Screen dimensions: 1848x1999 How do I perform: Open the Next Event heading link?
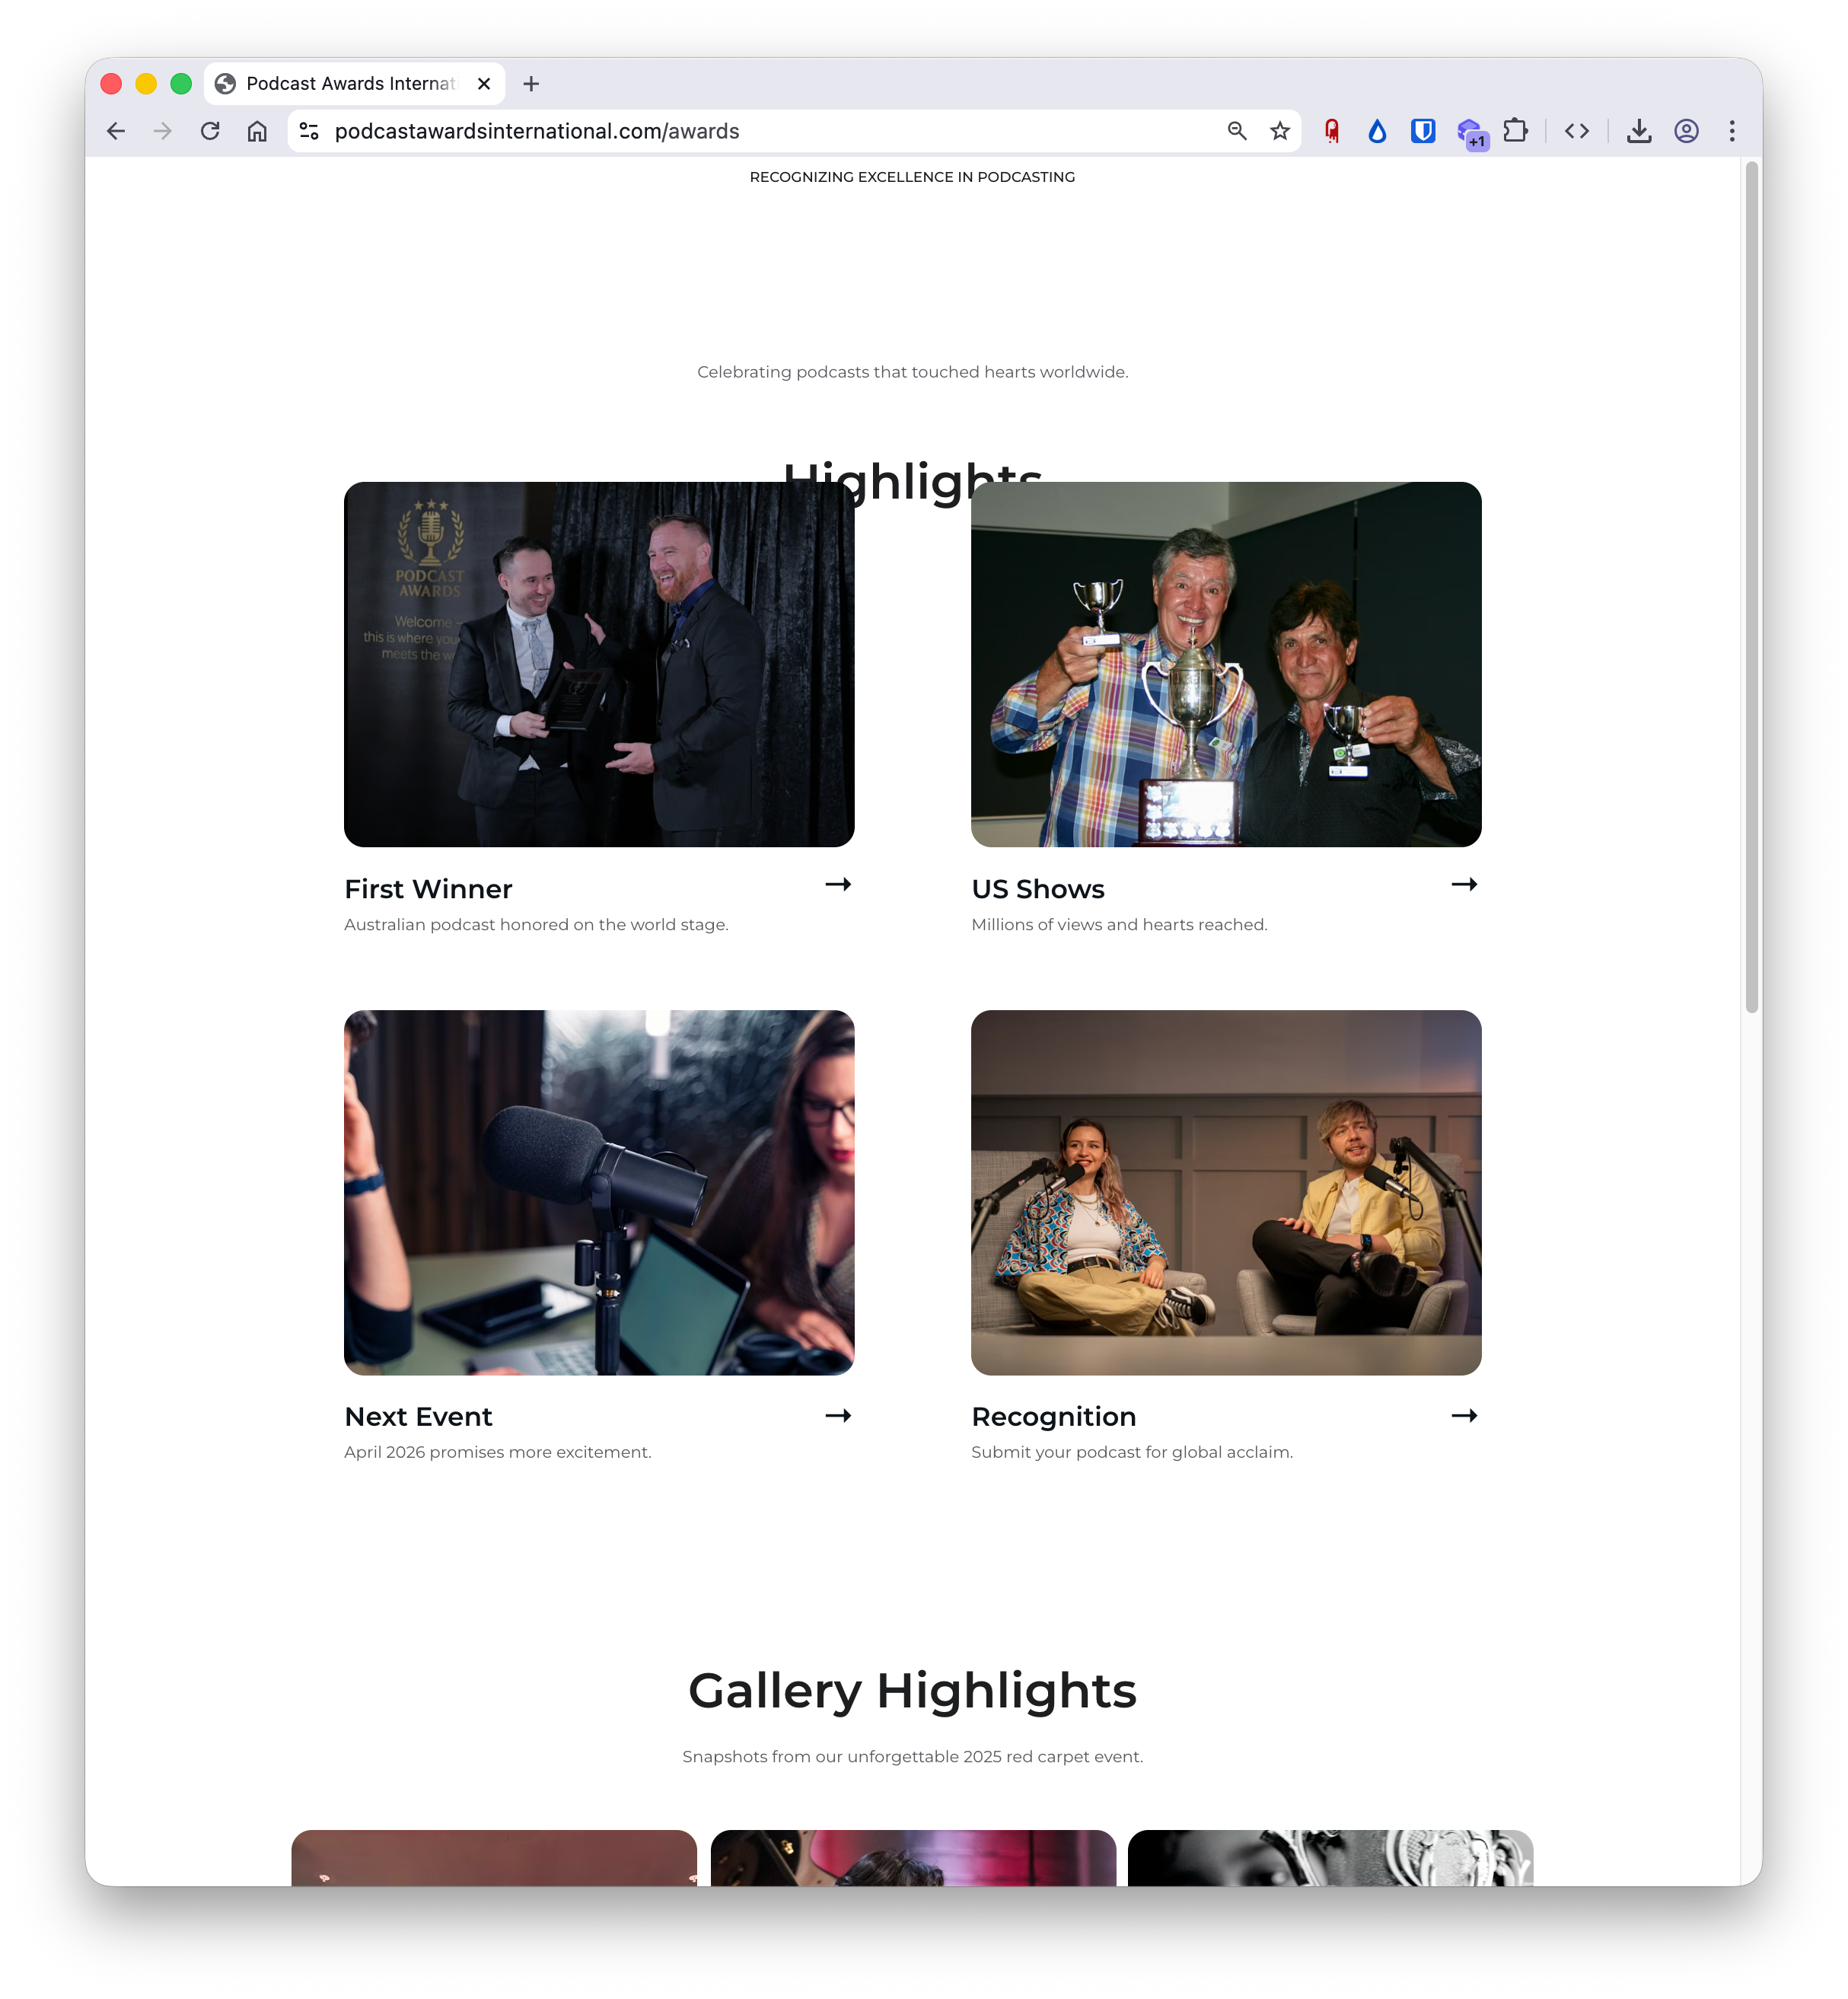(418, 1416)
